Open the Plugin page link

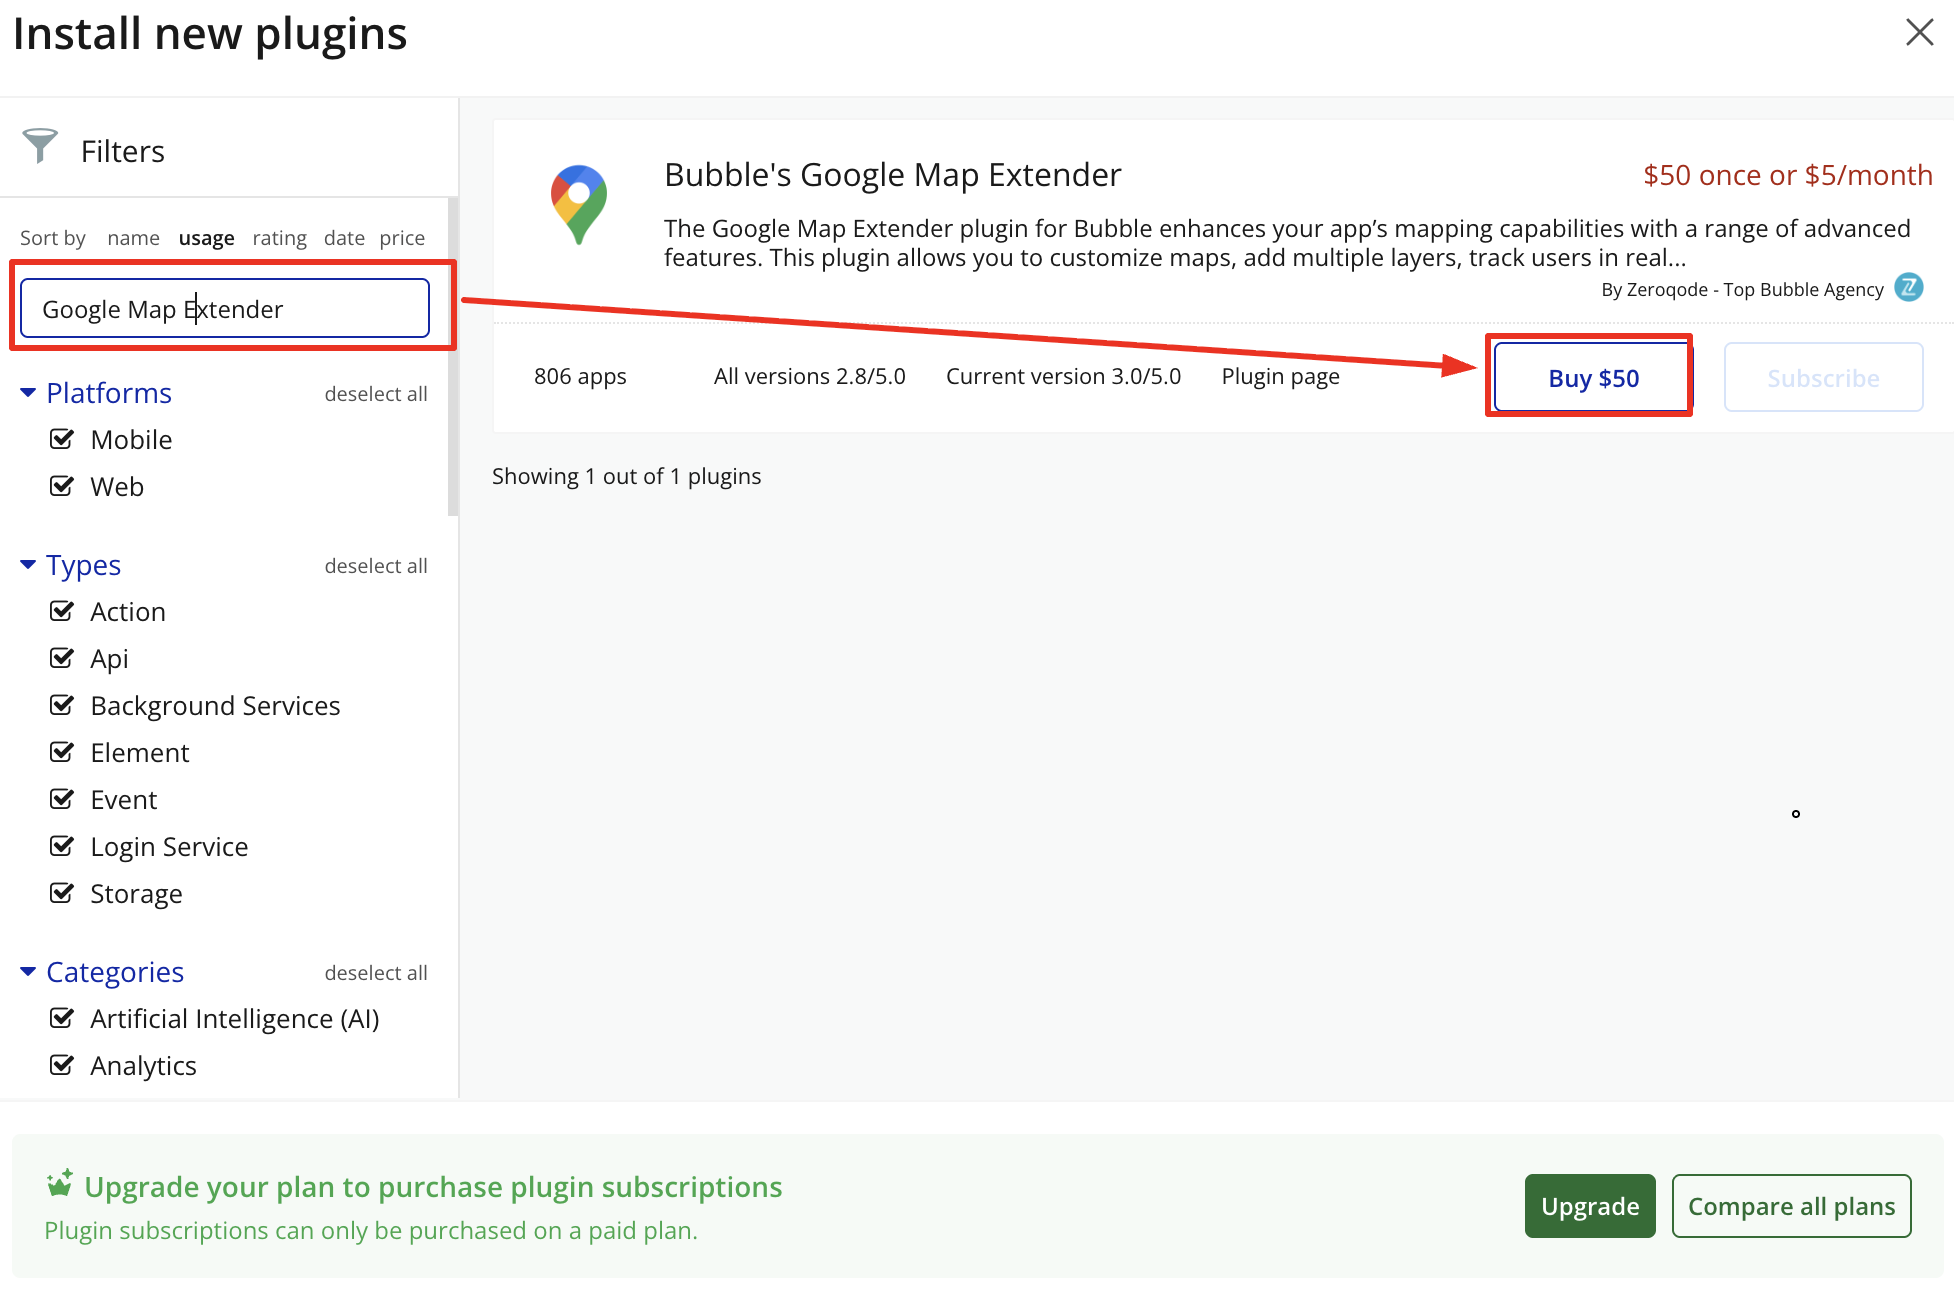pos(1280,377)
